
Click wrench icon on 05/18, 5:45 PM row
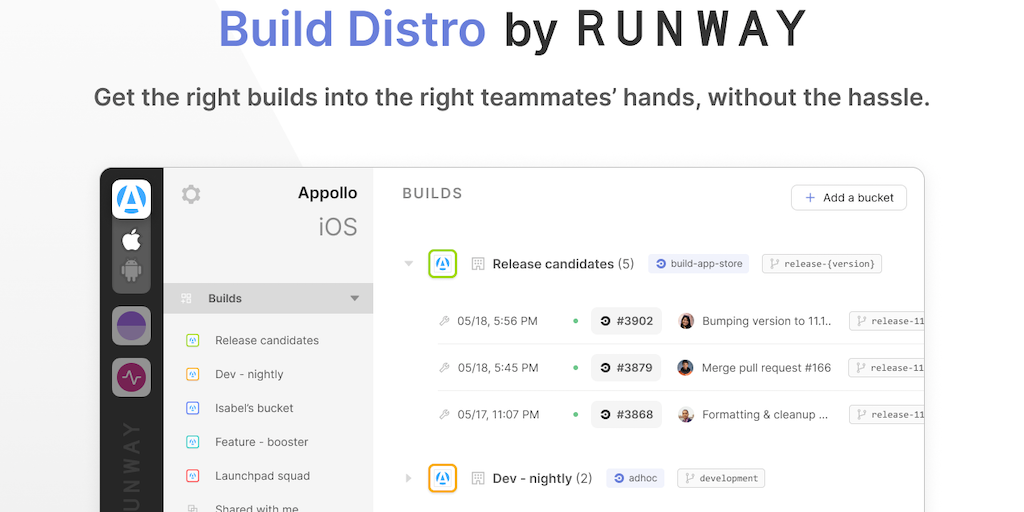(x=445, y=368)
